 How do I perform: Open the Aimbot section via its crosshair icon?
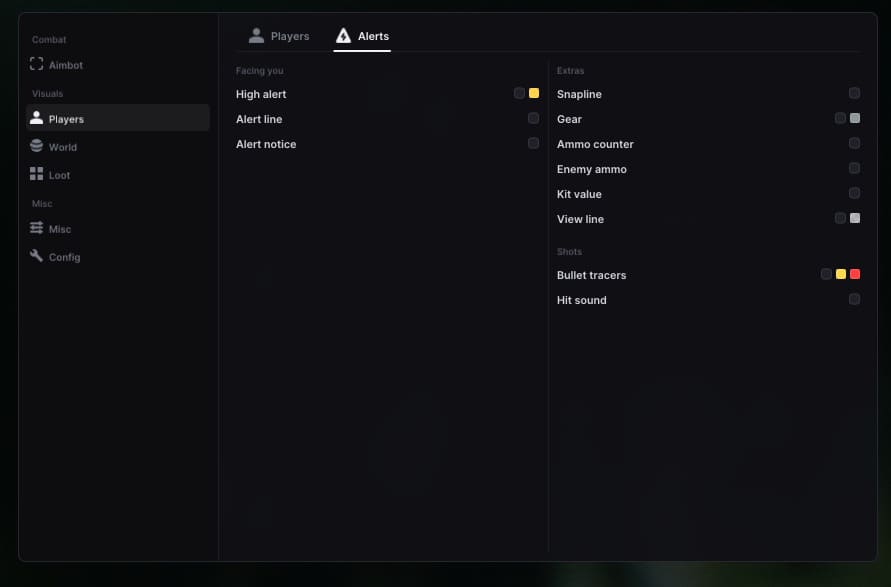point(36,64)
